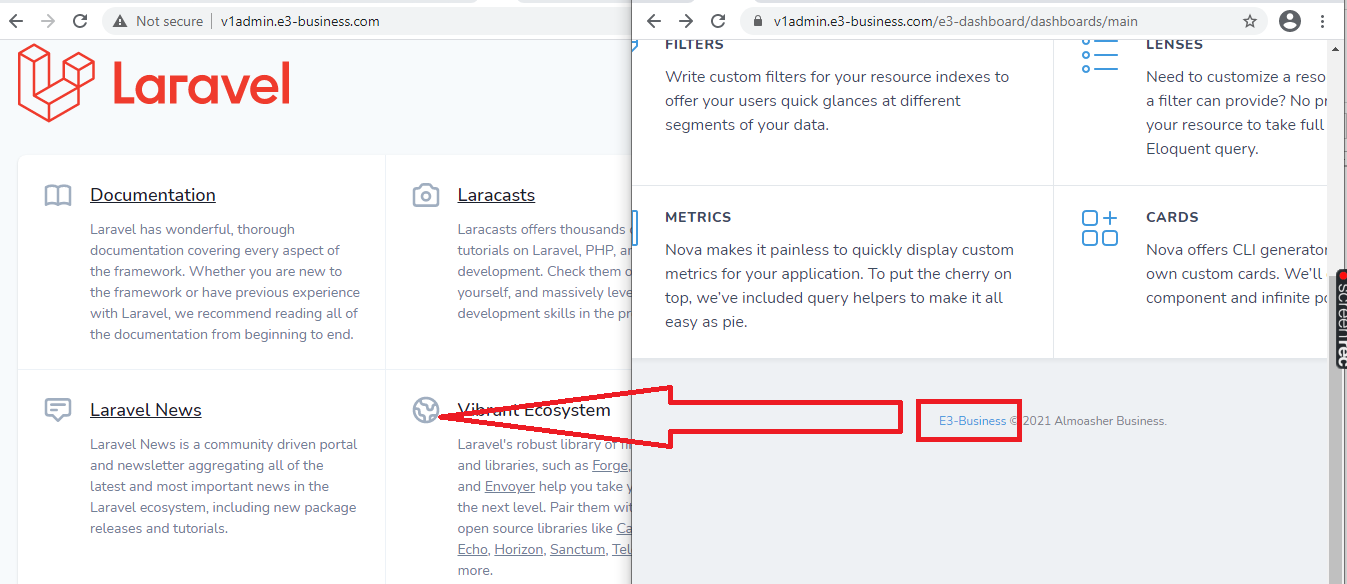The width and height of the screenshot is (1347, 584).
Task: Click the '2021 Almoasher Business.' footer text
Action: (x=1095, y=421)
